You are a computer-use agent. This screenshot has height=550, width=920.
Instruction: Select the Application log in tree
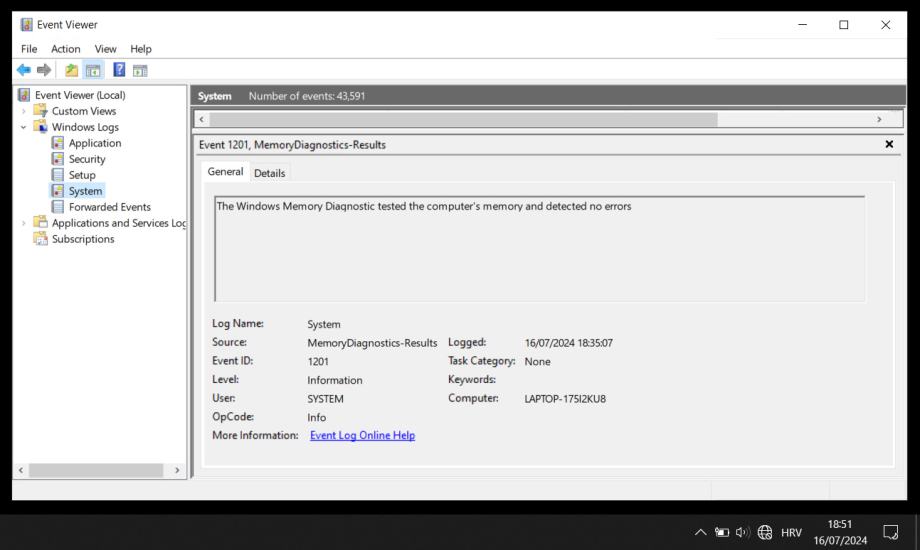coord(94,143)
